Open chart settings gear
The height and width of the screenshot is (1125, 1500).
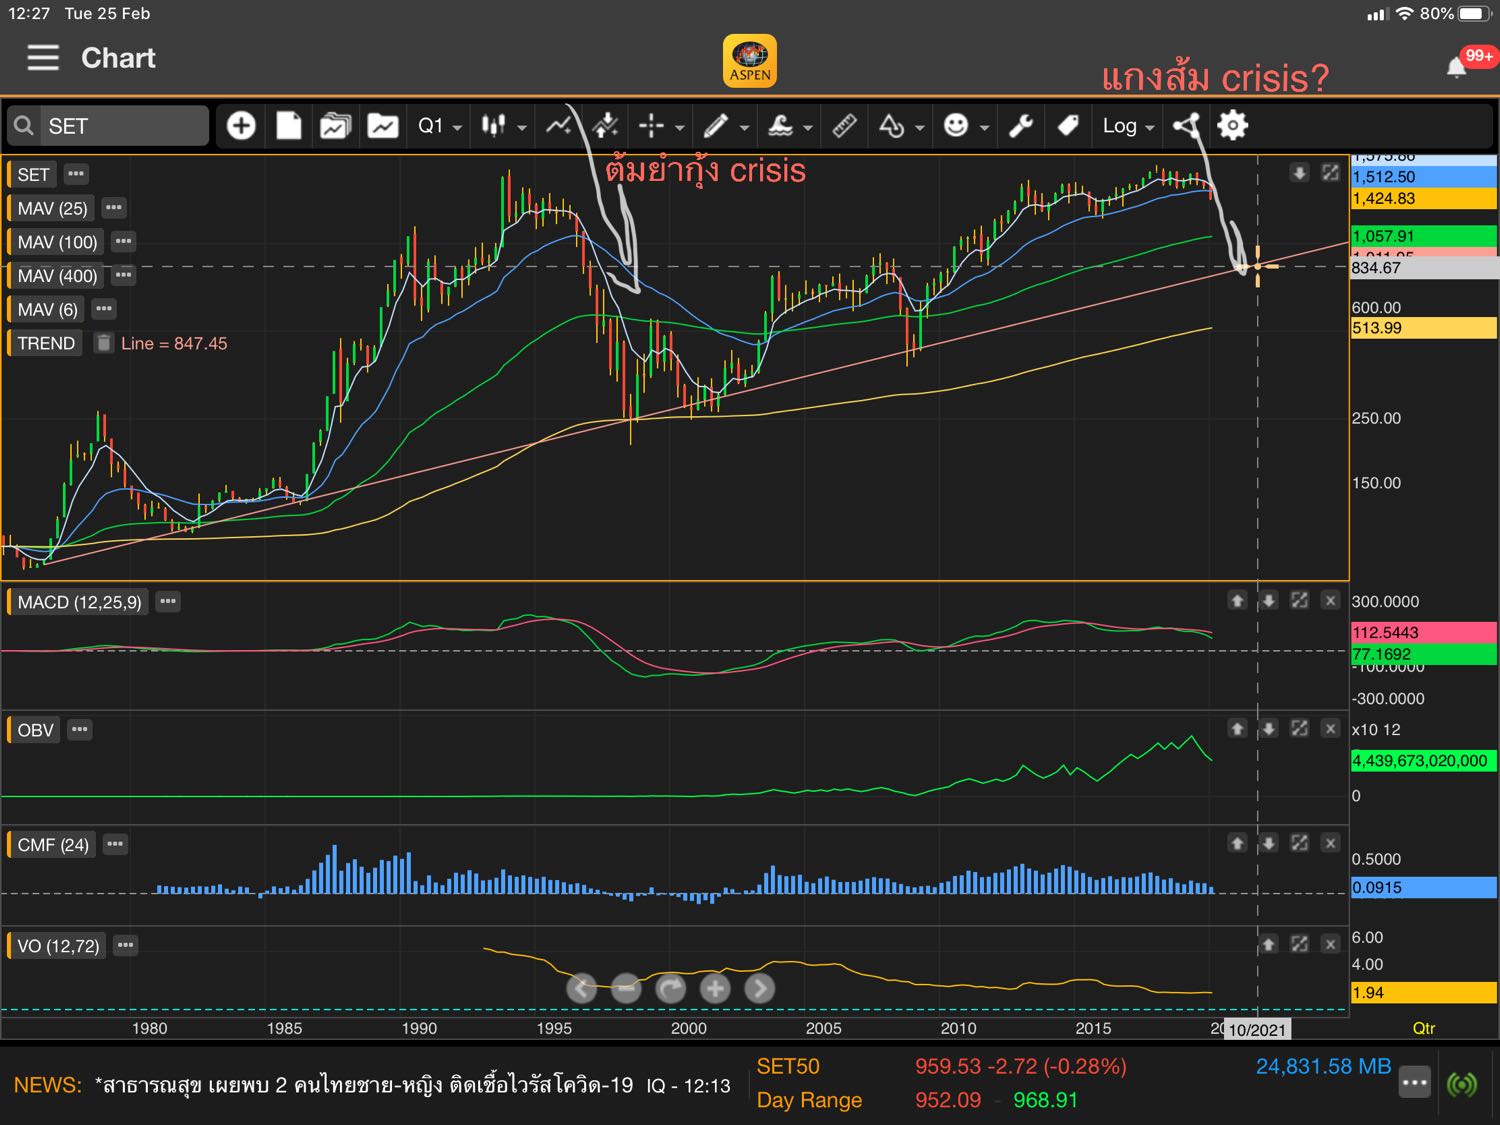1232,125
